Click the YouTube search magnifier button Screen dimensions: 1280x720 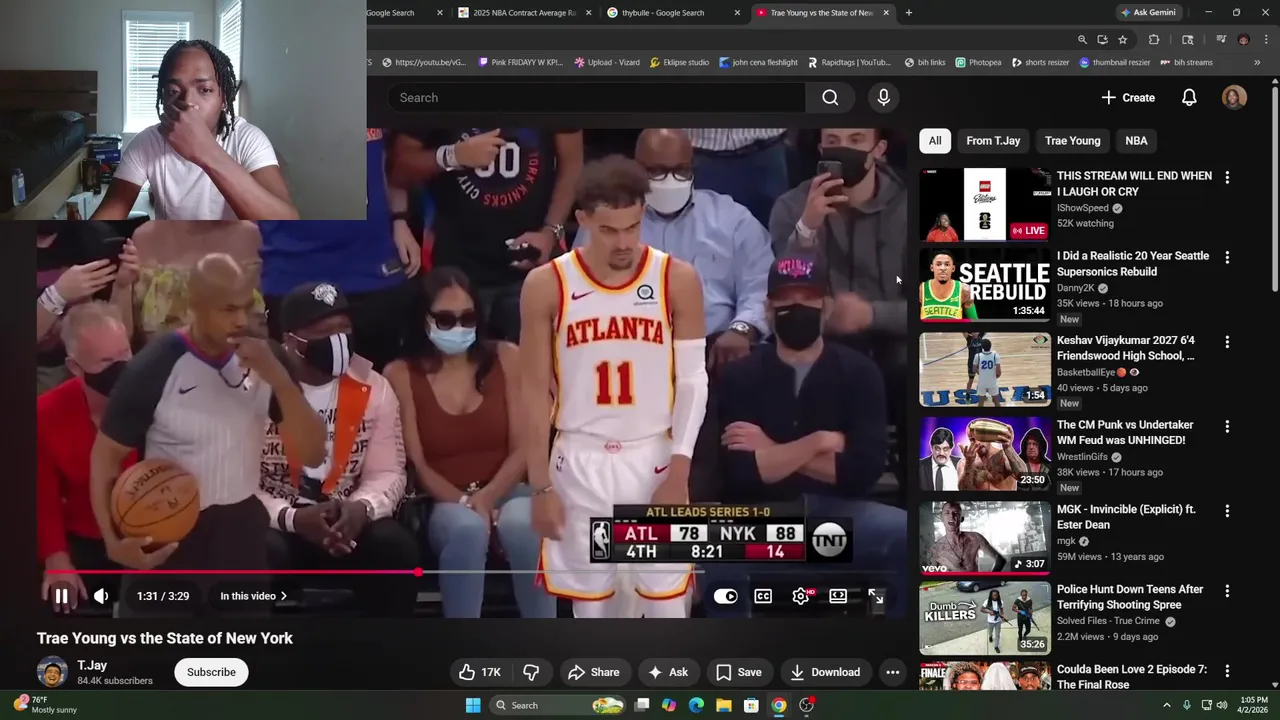point(830,97)
